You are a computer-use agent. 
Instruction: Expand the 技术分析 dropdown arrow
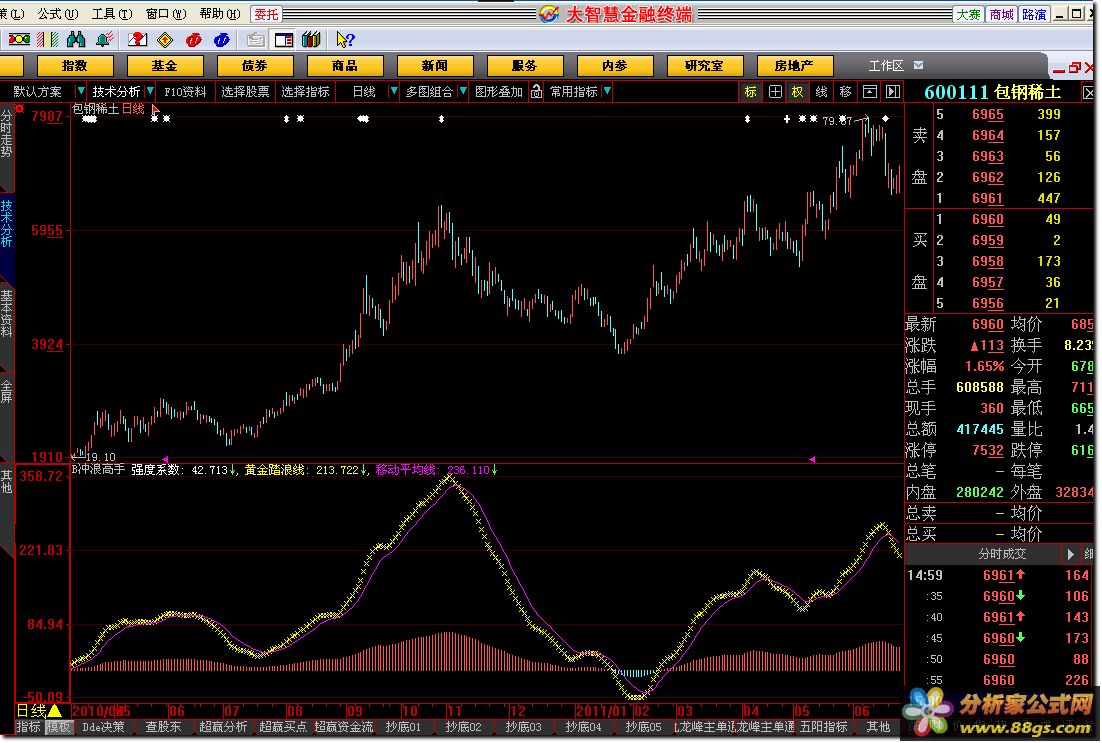150,91
